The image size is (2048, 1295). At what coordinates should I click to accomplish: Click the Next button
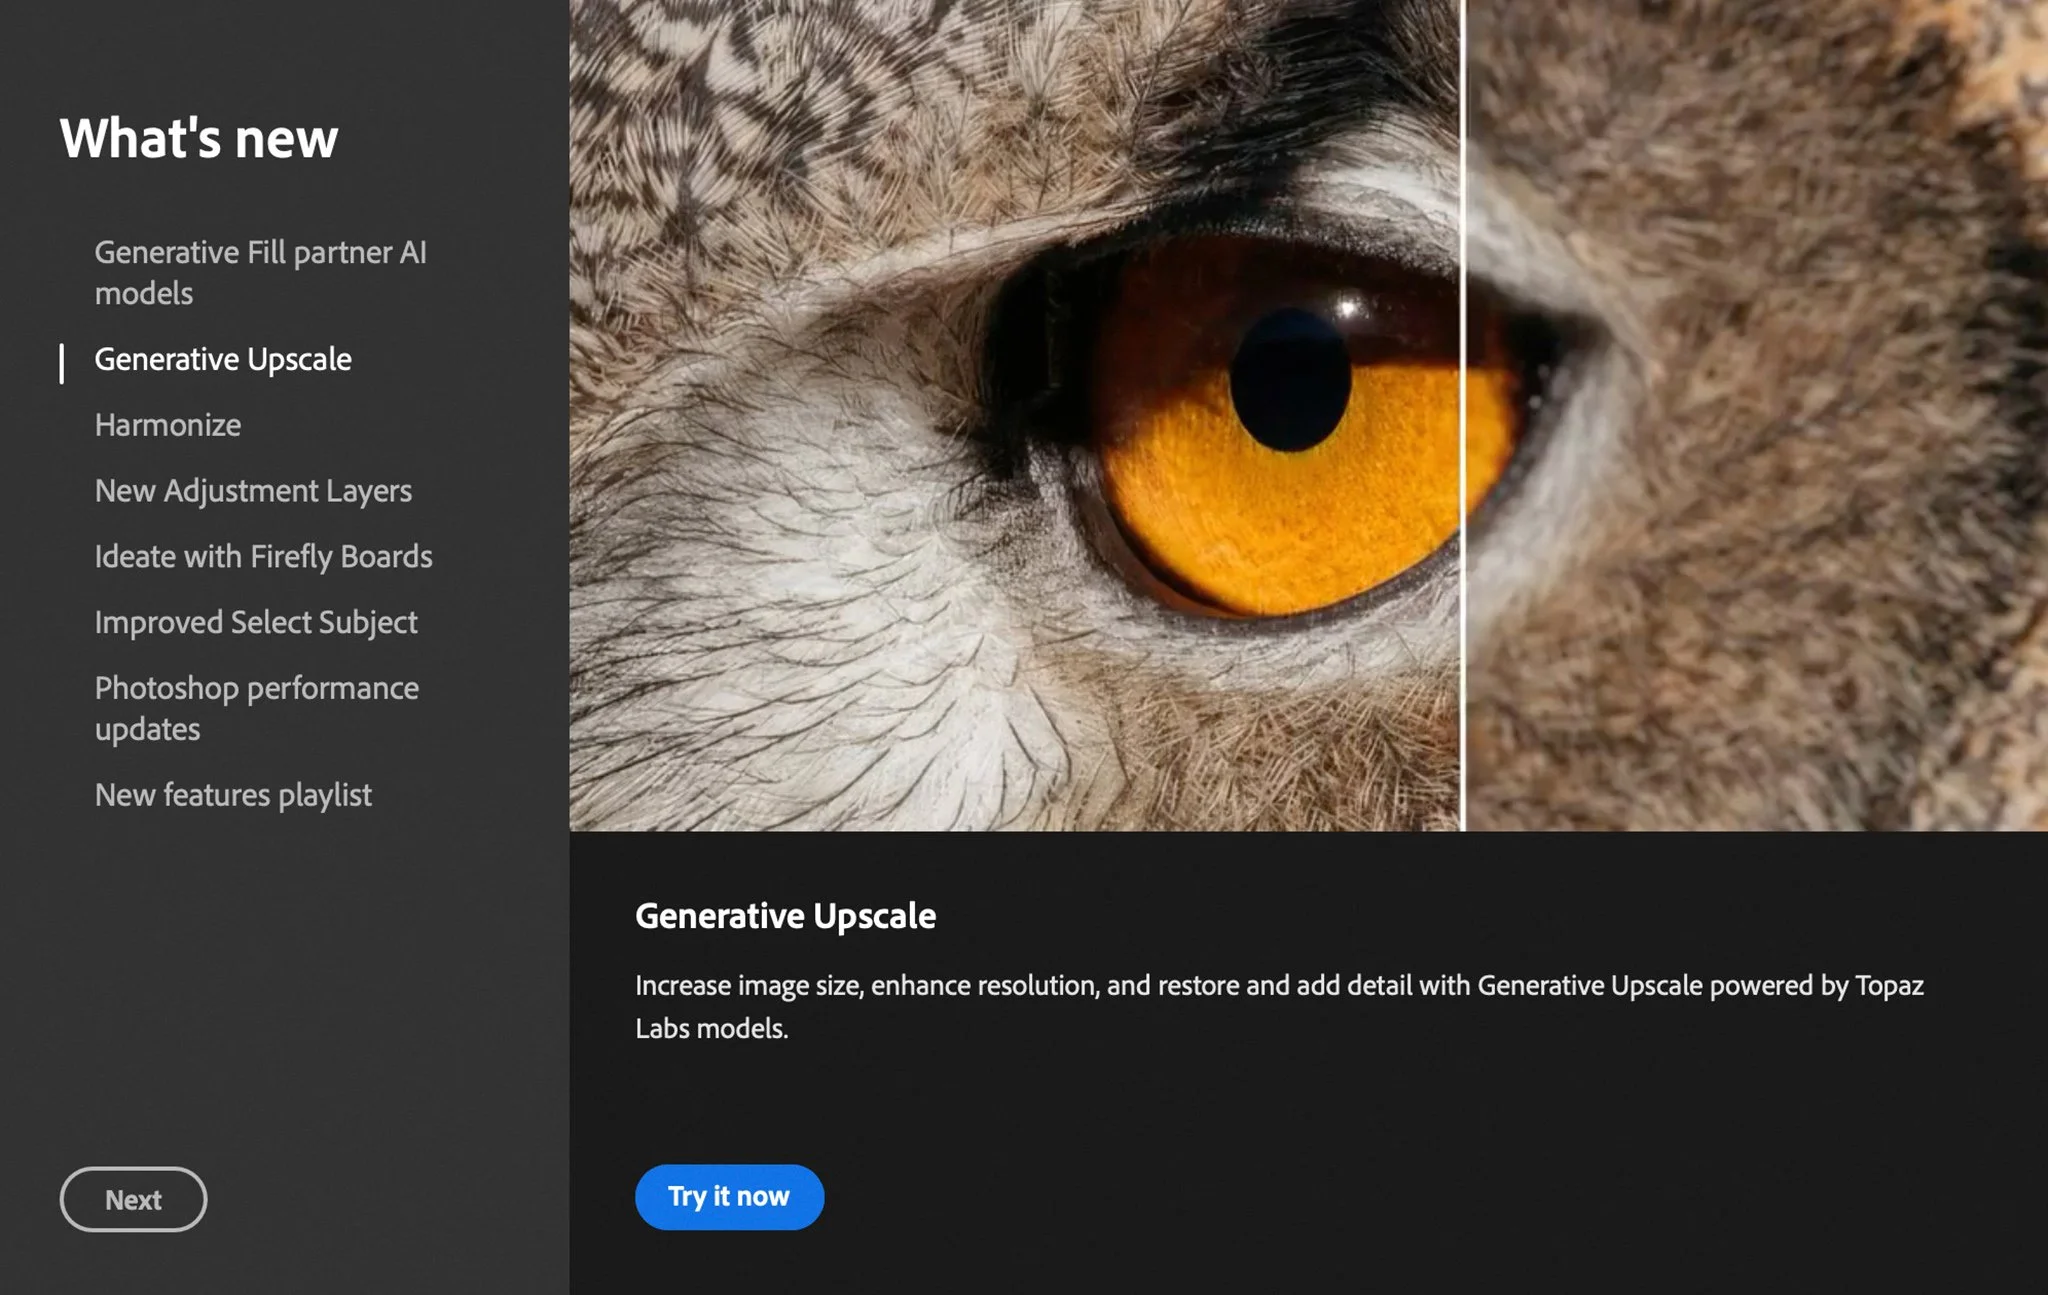pos(133,1199)
